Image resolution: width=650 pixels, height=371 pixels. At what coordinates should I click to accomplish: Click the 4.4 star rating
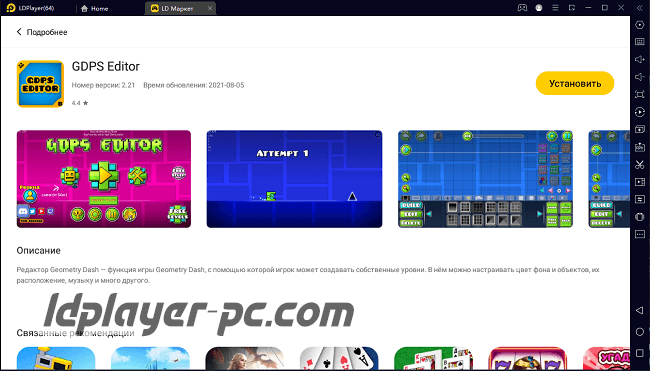click(80, 103)
